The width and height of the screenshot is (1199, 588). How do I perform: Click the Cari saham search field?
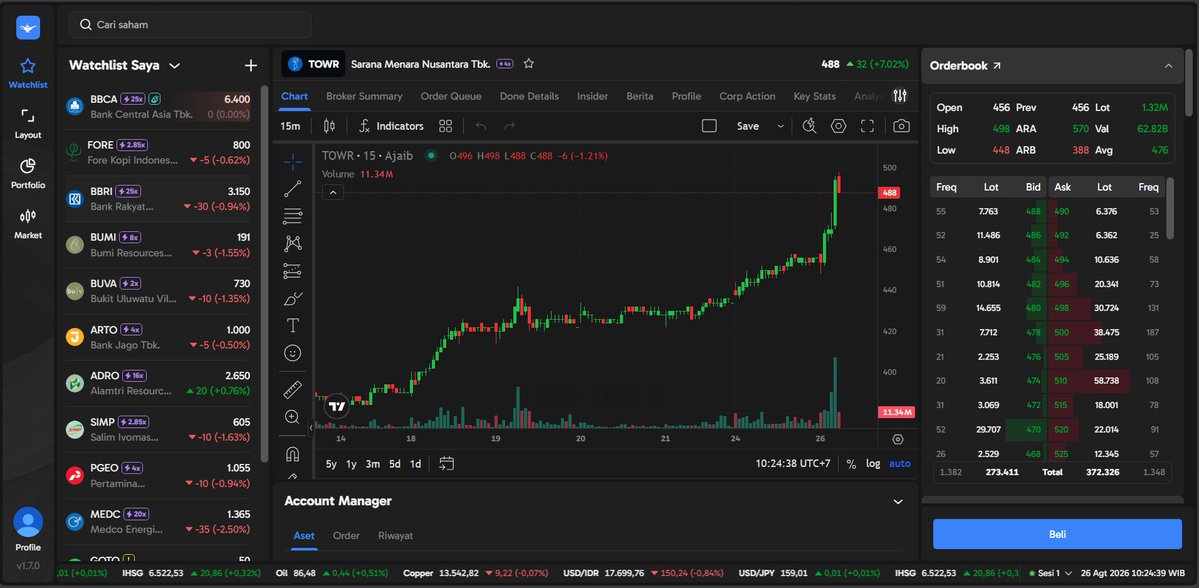click(x=190, y=25)
